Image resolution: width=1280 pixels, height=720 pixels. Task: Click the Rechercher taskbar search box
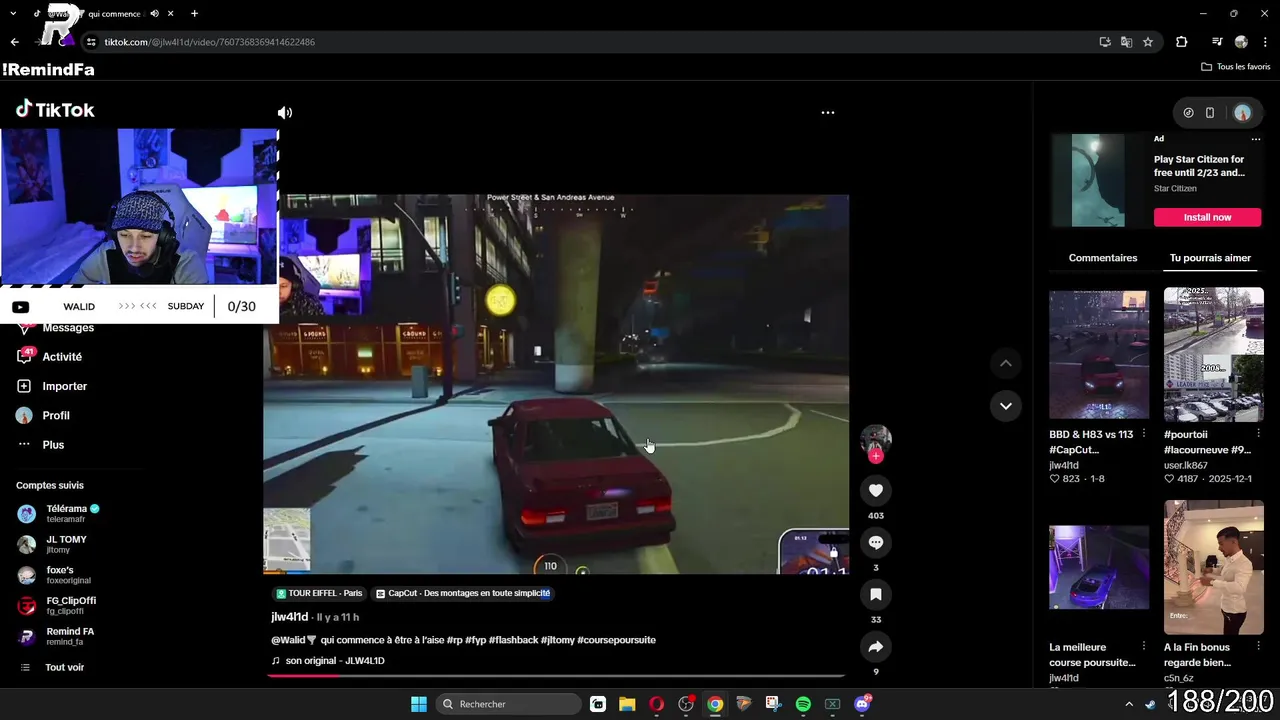click(509, 704)
